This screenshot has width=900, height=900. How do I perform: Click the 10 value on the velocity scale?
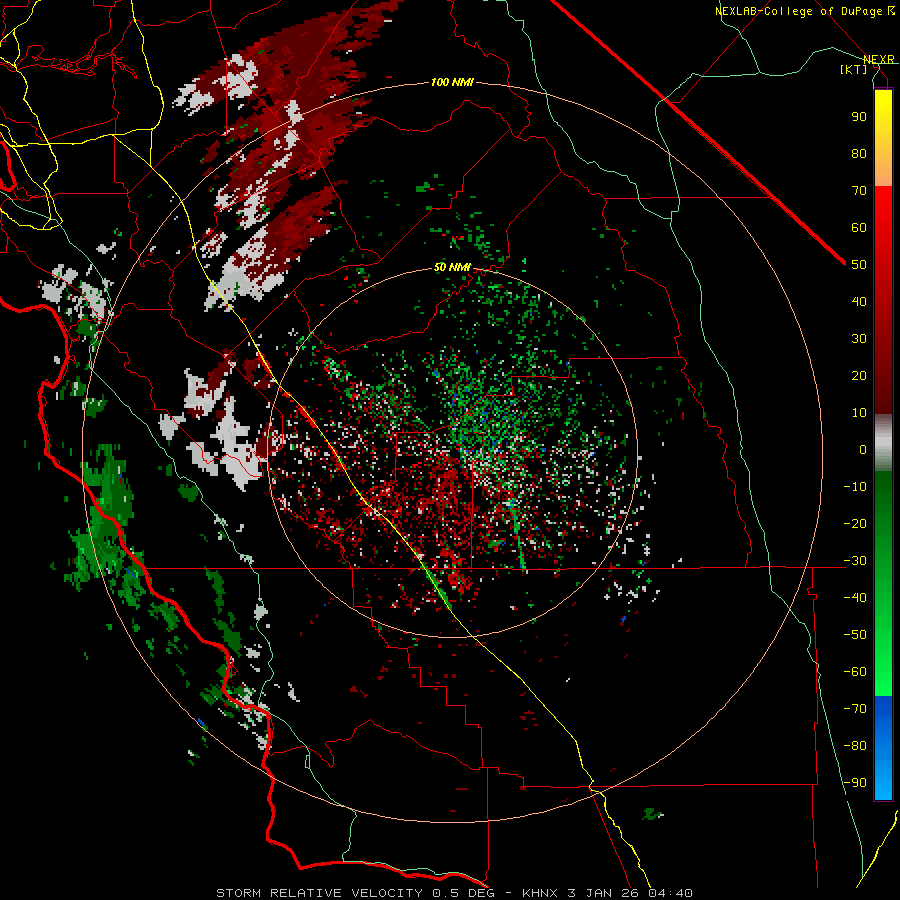pos(859,413)
